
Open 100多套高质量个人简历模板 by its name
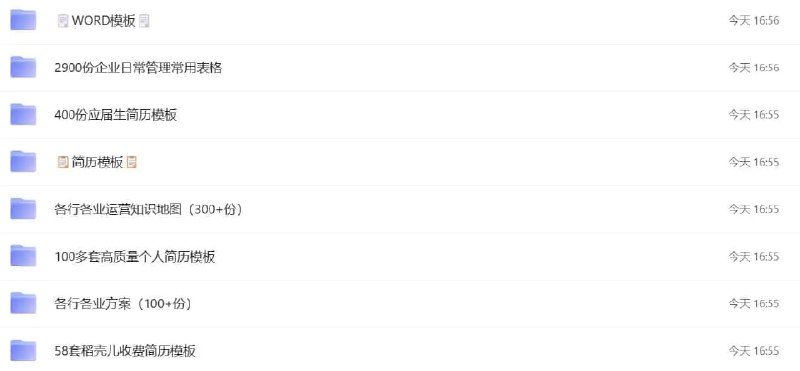point(135,257)
